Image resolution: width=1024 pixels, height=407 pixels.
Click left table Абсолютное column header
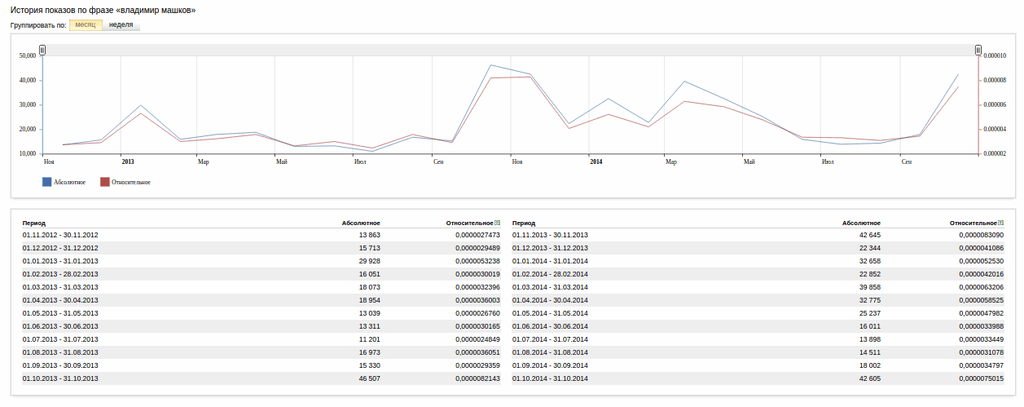coord(361,223)
